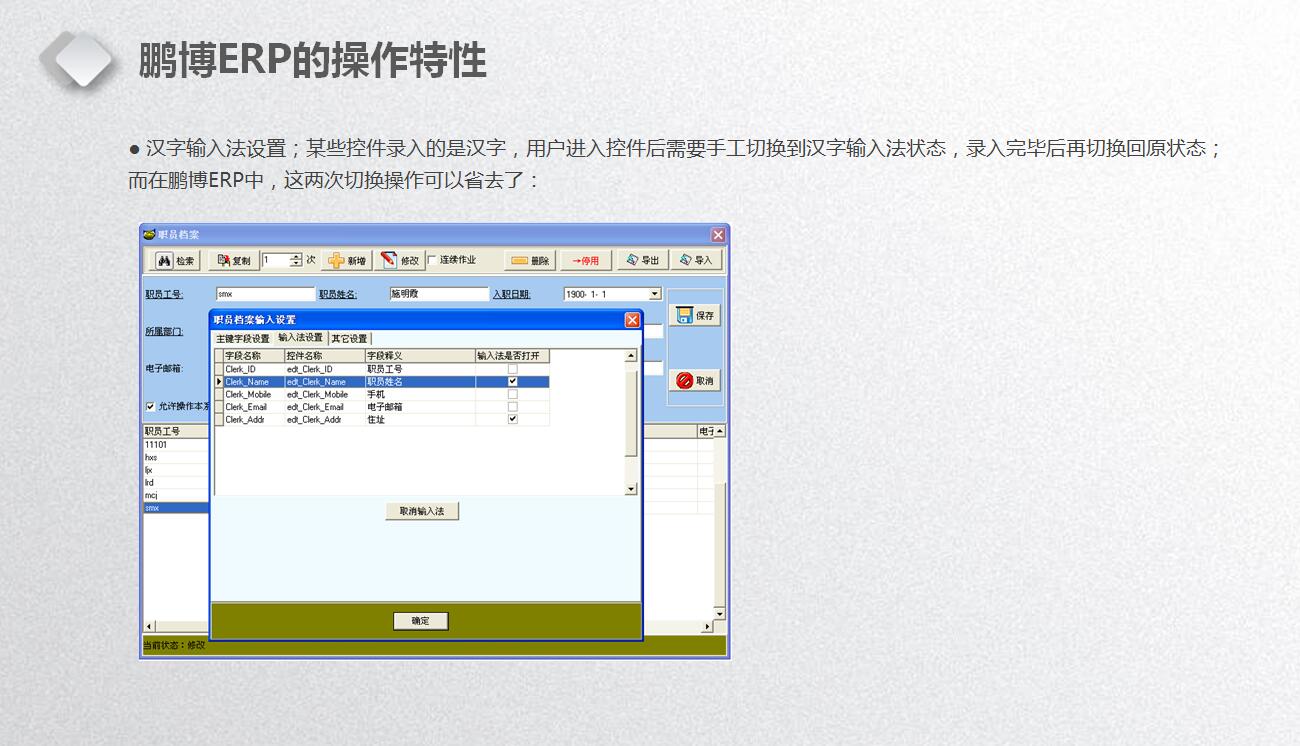Toggle the 连续作业 checkbox
1300x746 pixels.
point(432,260)
